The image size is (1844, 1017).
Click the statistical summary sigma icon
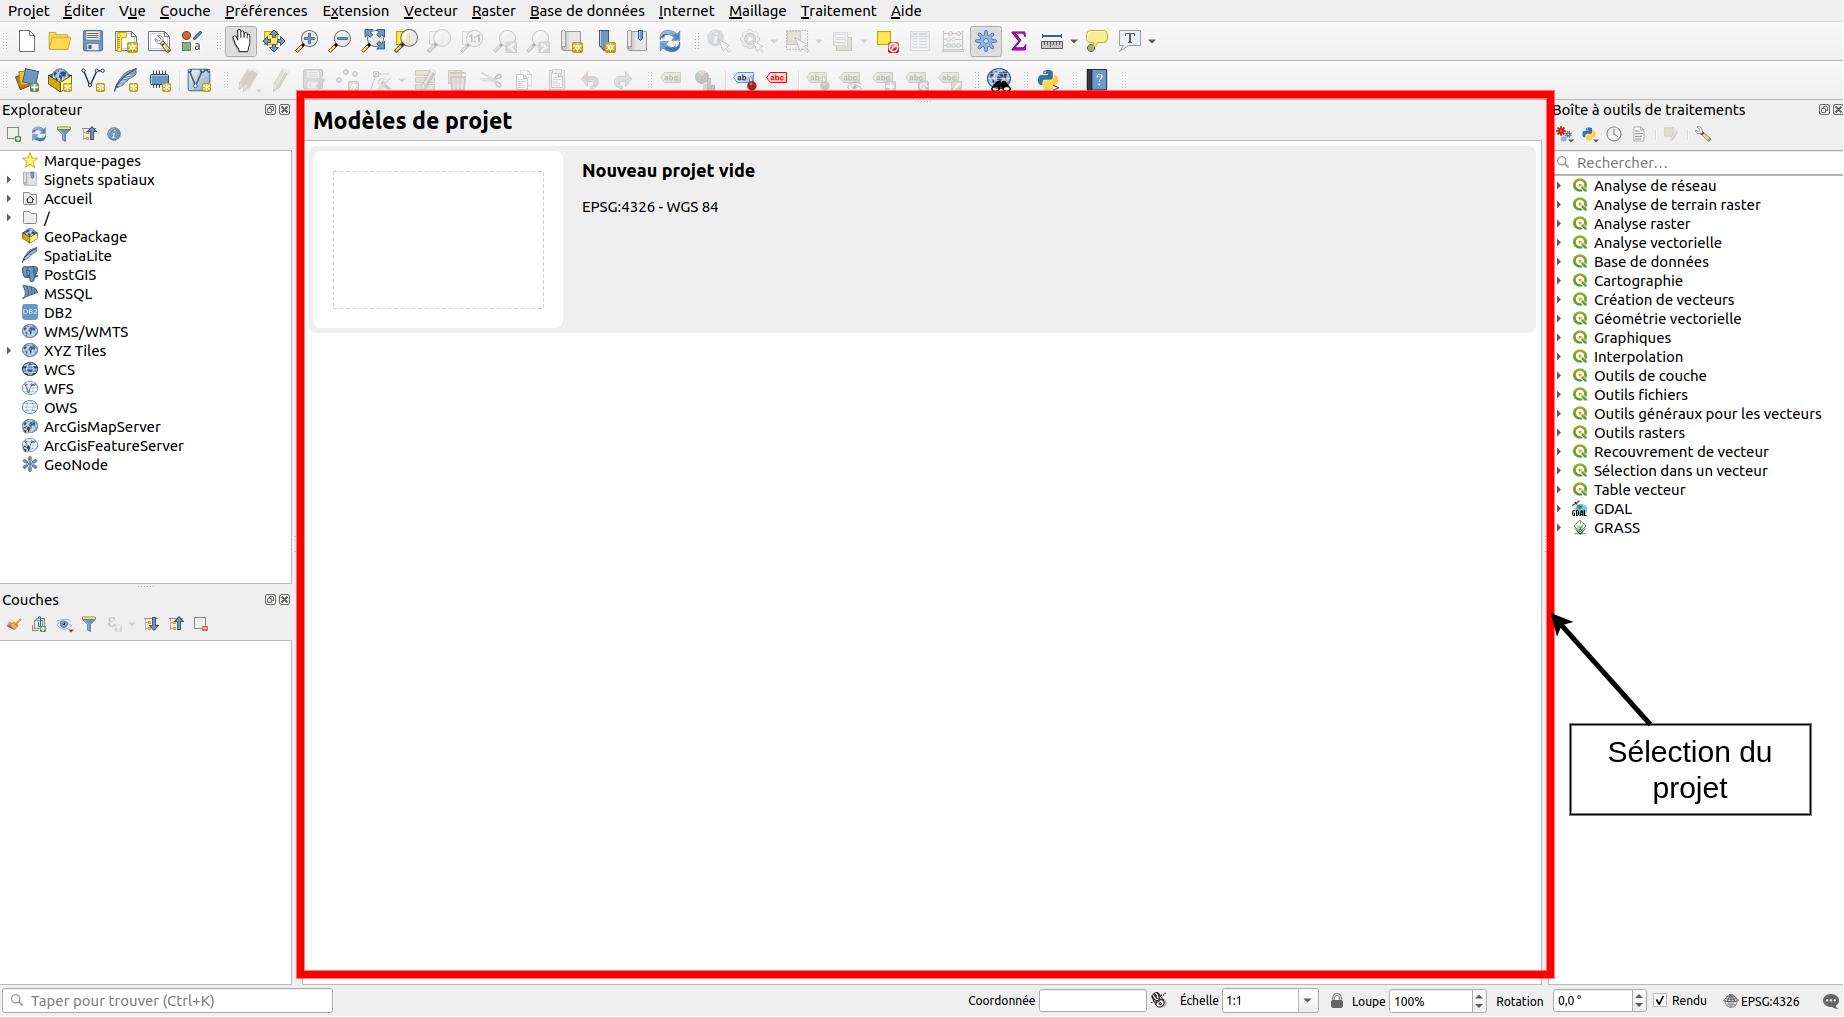pos(1019,41)
